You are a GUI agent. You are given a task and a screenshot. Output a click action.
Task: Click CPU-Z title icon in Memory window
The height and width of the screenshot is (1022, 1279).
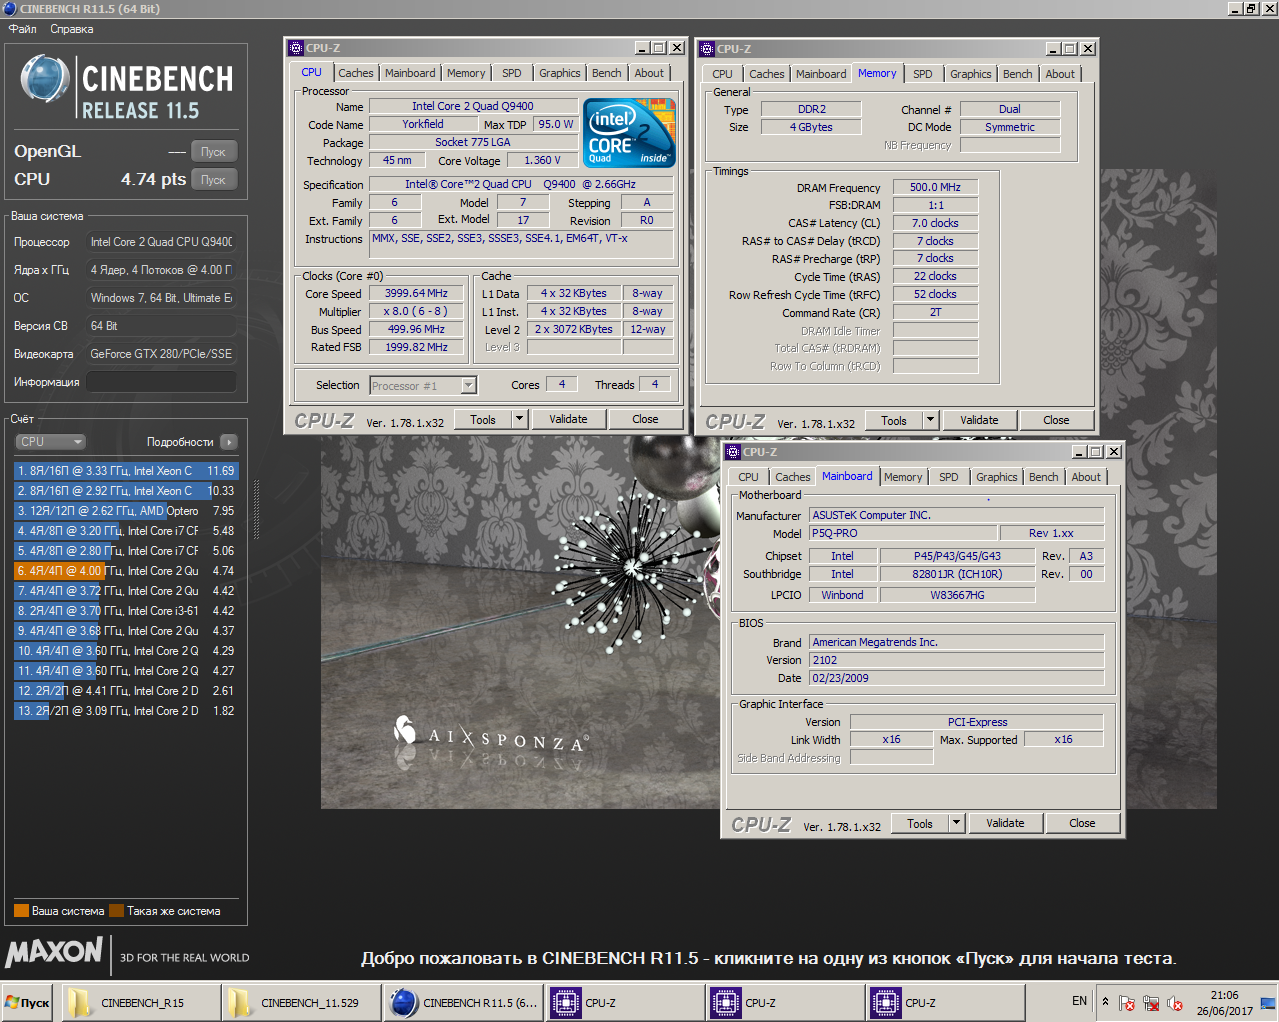(706, 48)
